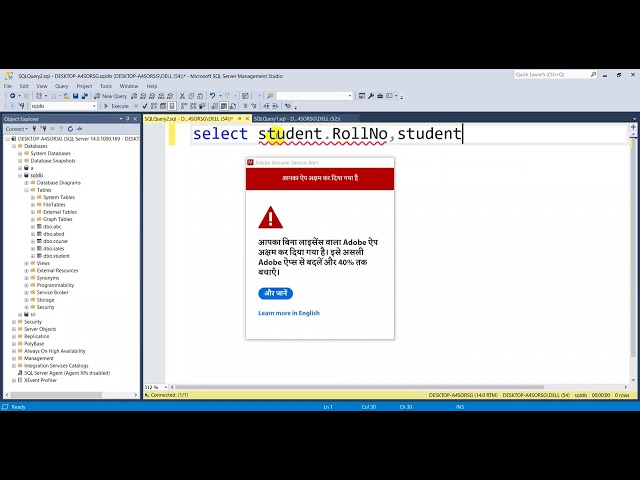Viewport: 640px width, 480px height.
Task: Click the New Query toolbar button
Action: point(111,96)
